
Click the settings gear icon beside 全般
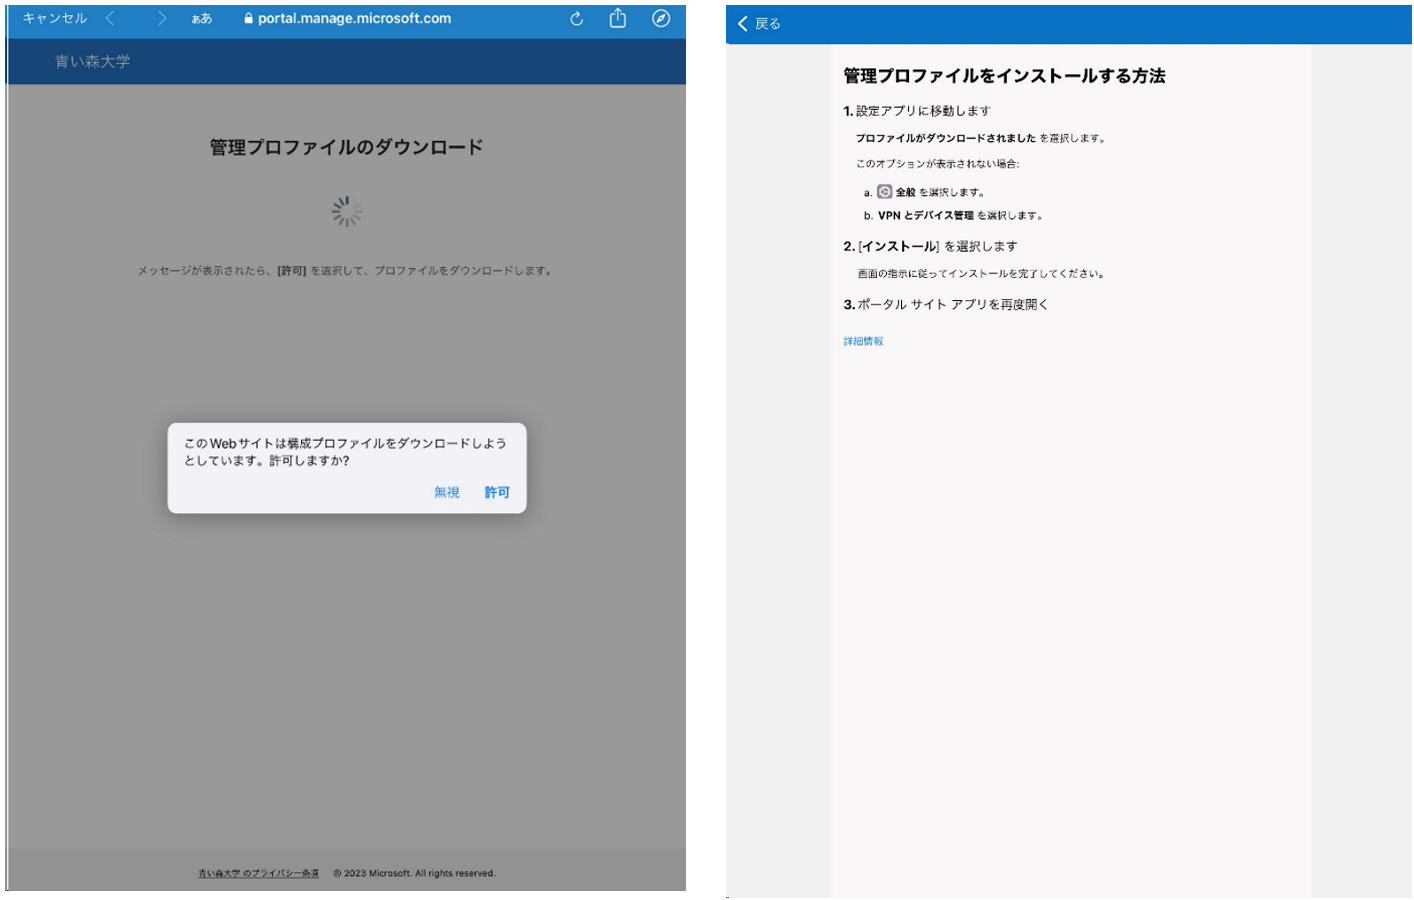[x=884, y=192]
